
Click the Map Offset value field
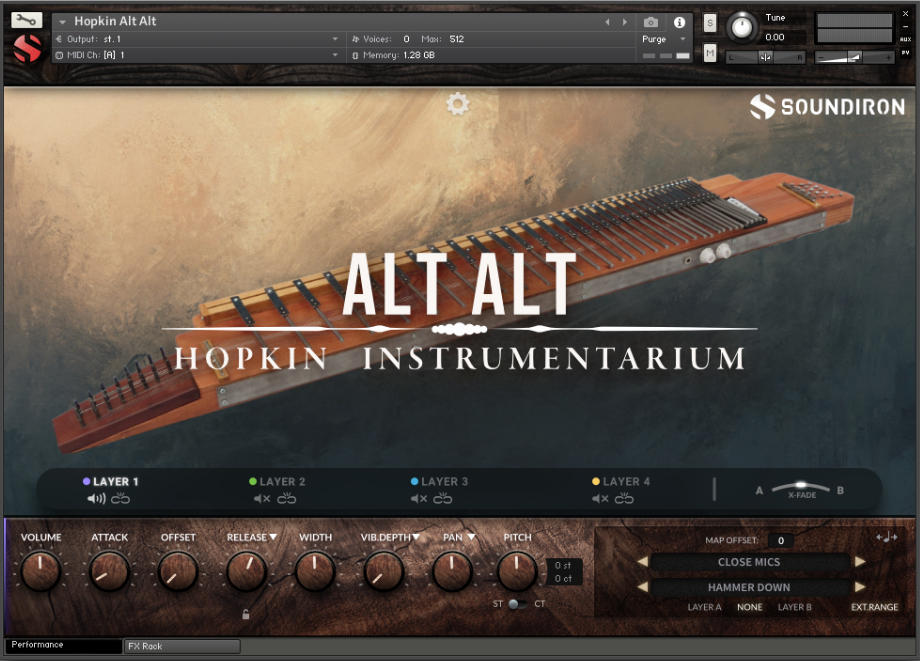782,540
